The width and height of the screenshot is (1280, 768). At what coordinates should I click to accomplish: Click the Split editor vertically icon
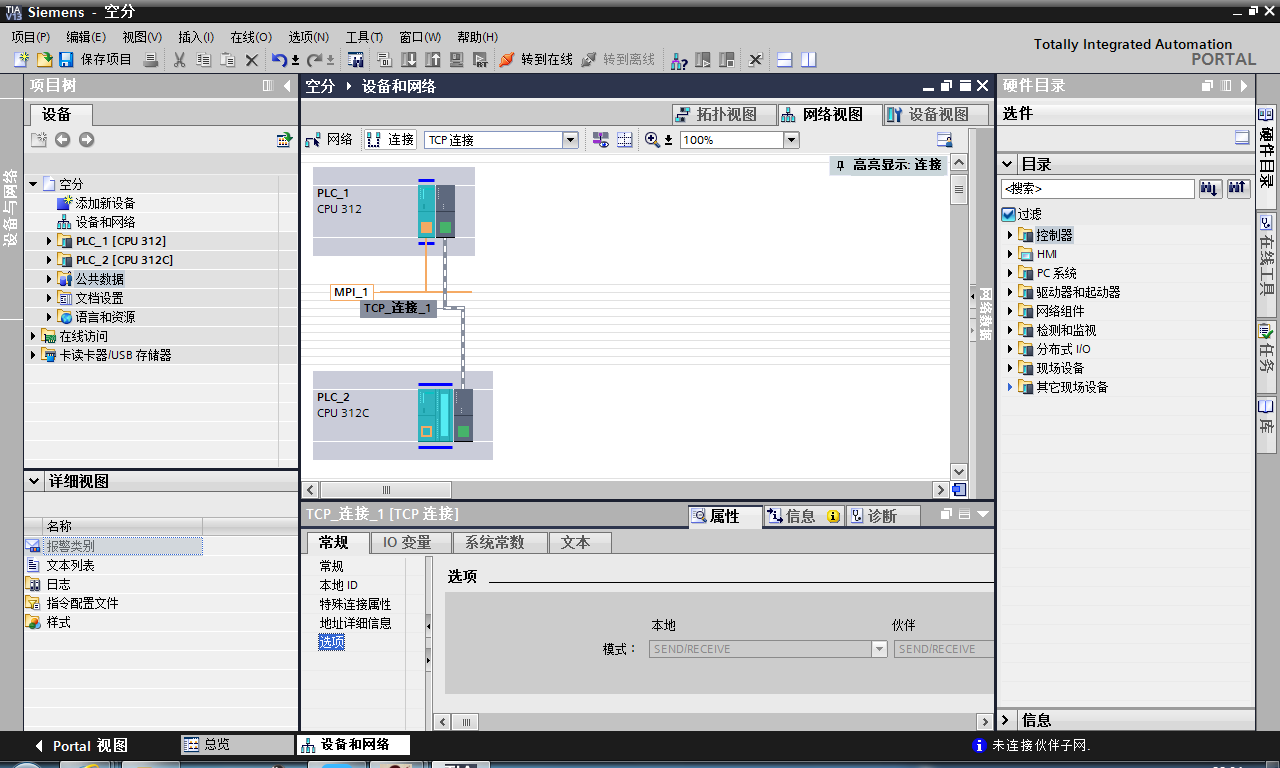coord(808,60)
